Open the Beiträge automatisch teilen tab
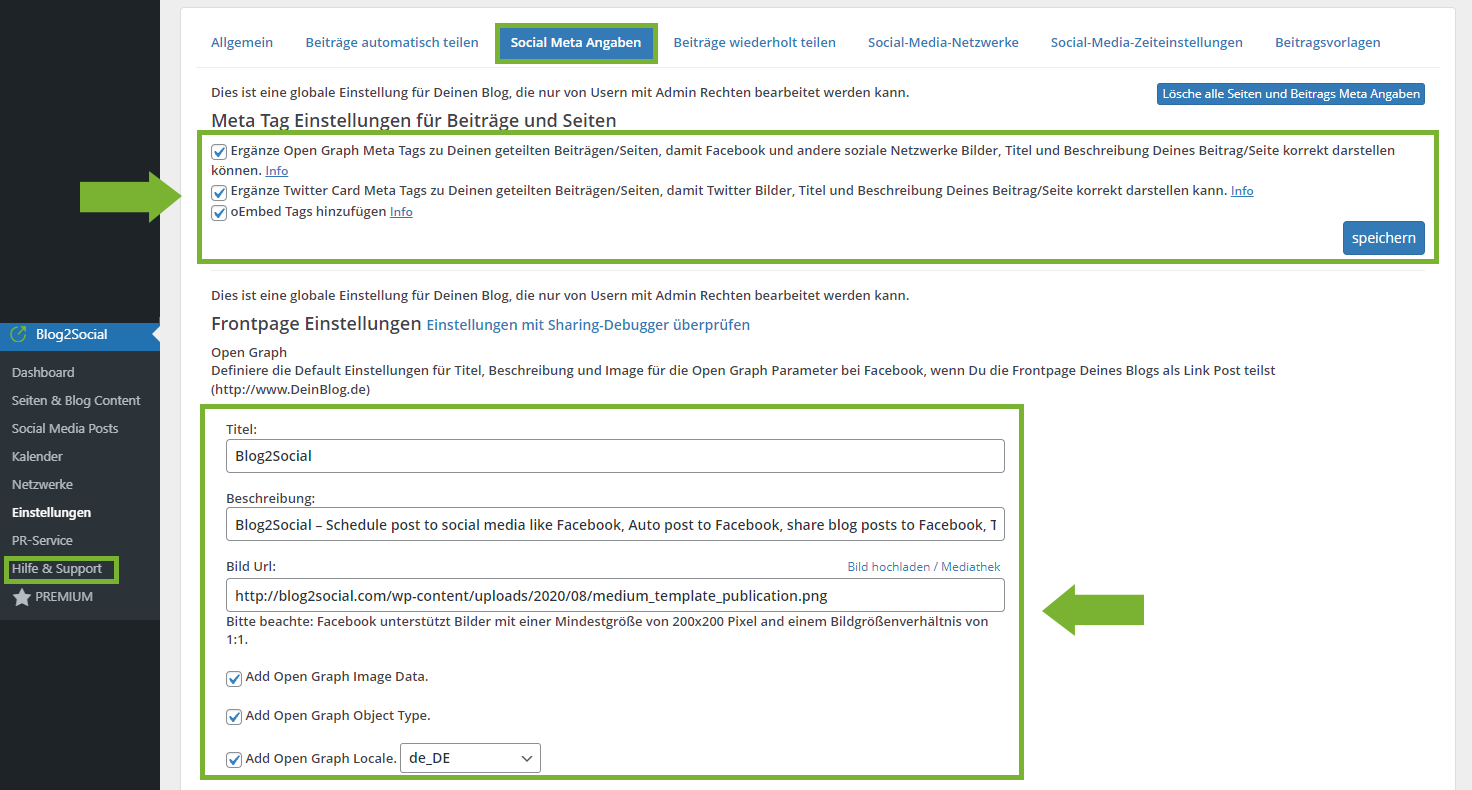 (x=392, y=43)
